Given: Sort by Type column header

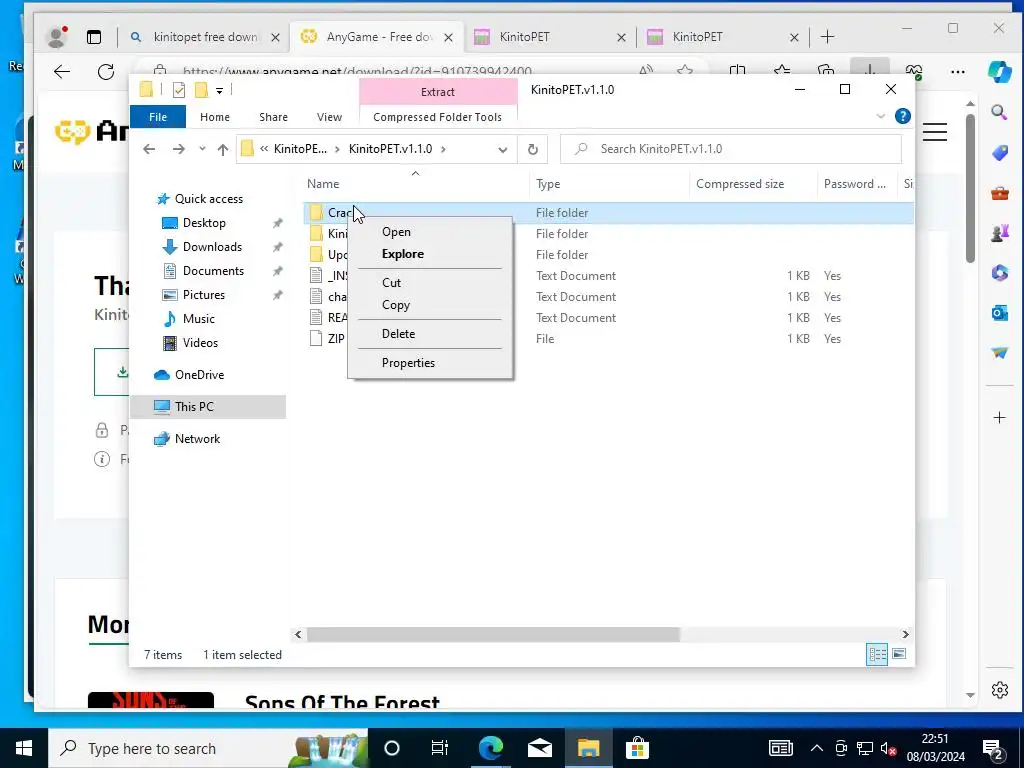Looking at the screenshot, I should (609, 184).
